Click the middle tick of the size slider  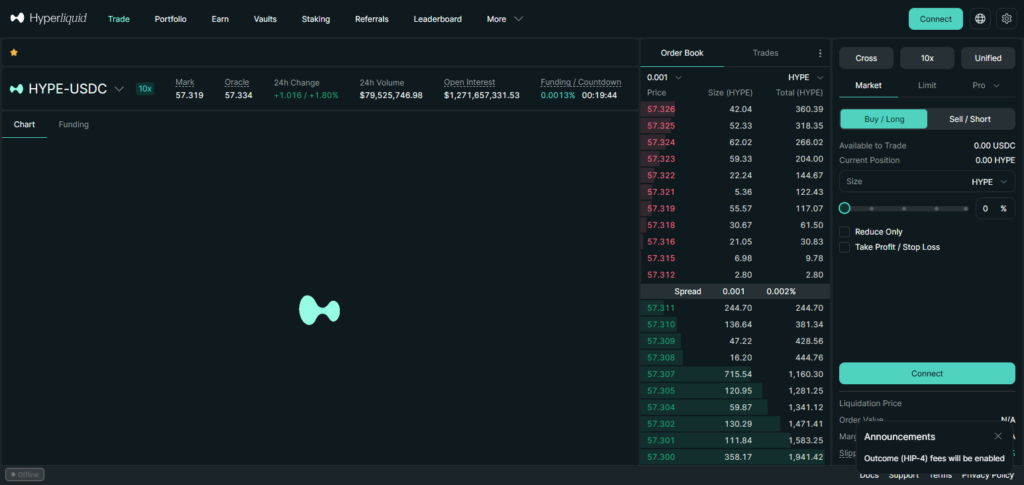904,209
